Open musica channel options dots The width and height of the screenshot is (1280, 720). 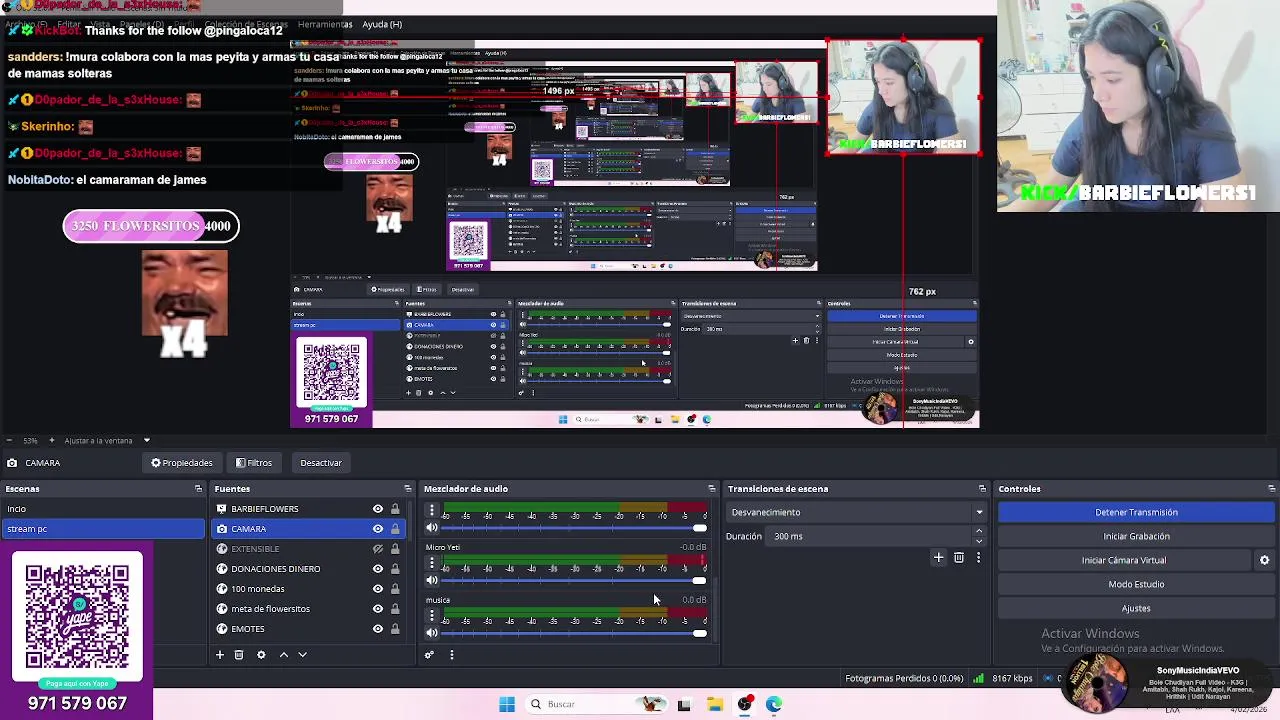tap(432, 616)
